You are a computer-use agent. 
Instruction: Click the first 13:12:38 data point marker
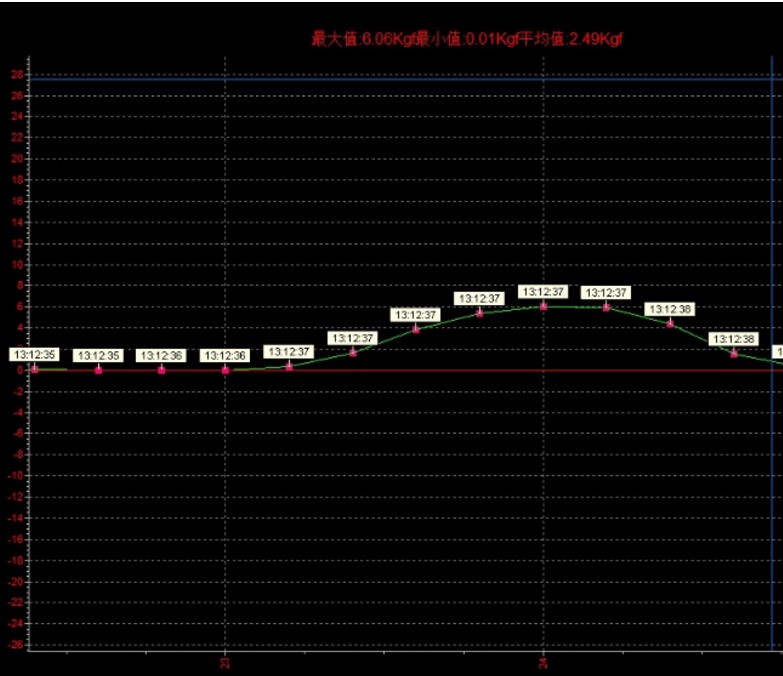coord(670,323)
